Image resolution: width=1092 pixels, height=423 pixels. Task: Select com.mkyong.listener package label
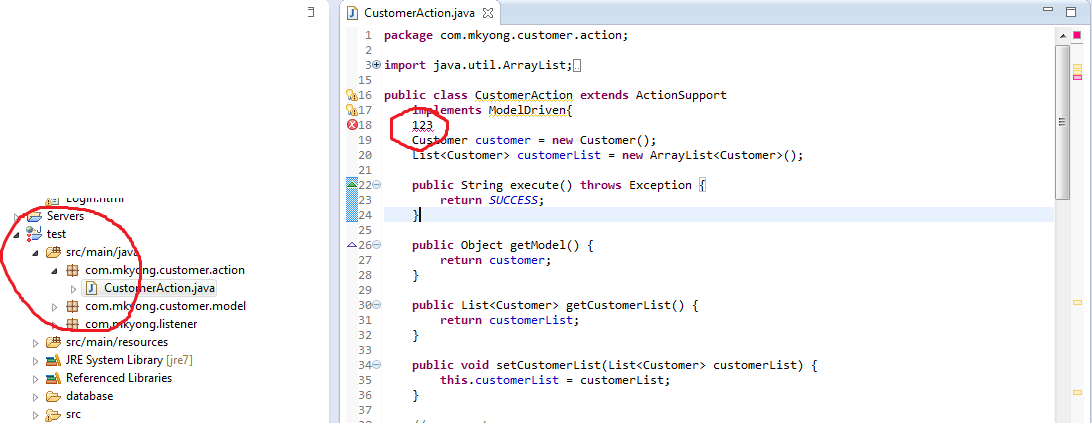click(x=141, y=324)
